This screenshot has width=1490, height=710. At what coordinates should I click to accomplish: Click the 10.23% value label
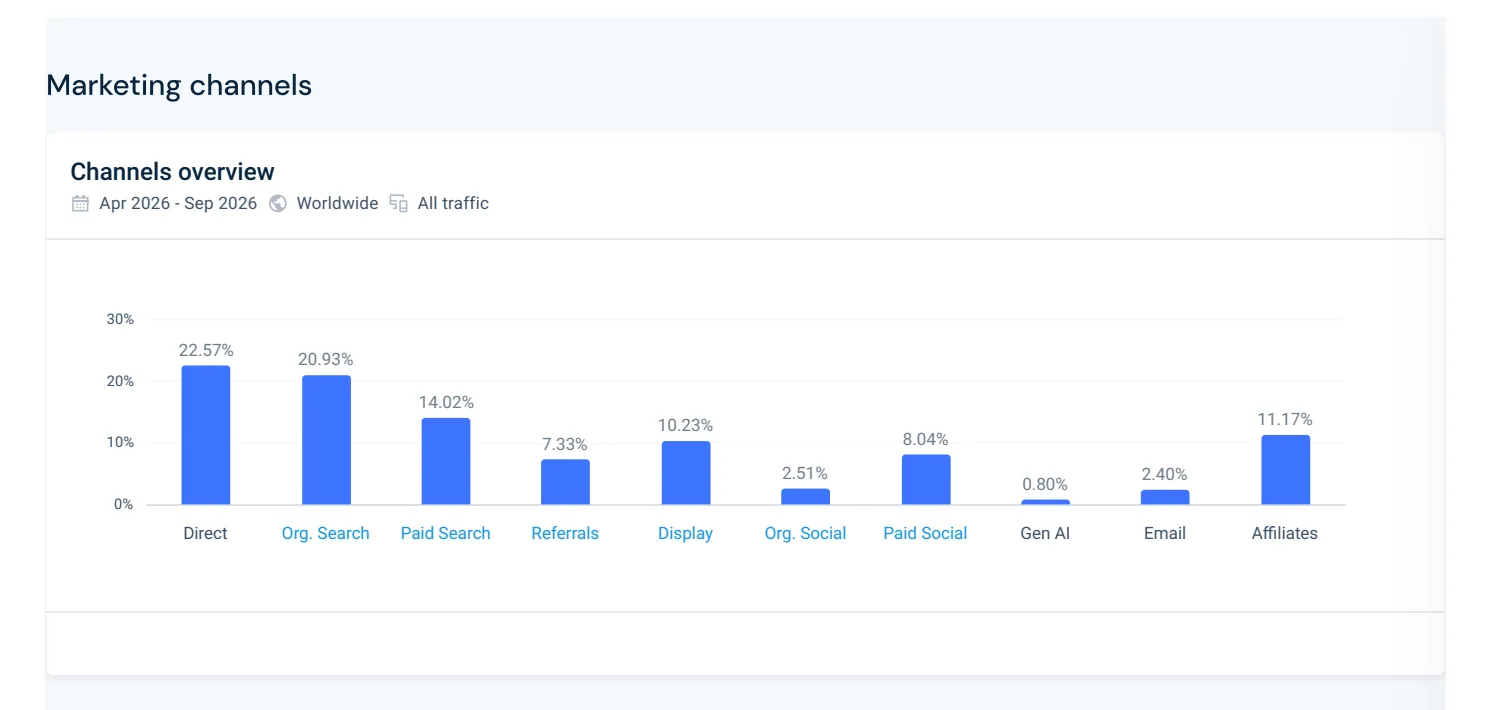point(686,425)
